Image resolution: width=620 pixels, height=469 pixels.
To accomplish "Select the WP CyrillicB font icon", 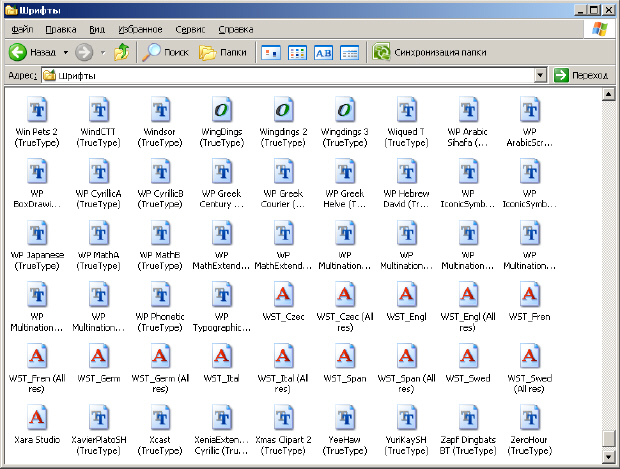I will click(x=161, y=171).
